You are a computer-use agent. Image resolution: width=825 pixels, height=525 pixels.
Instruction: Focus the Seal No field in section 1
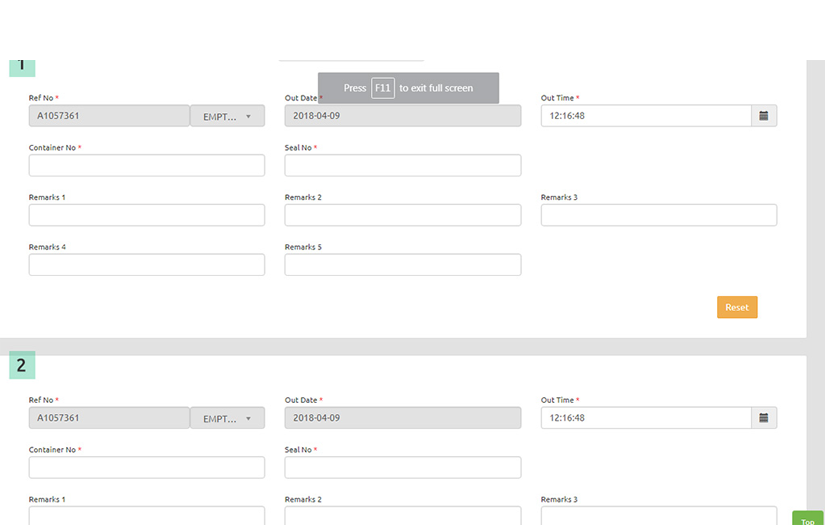tap(403, 165)
